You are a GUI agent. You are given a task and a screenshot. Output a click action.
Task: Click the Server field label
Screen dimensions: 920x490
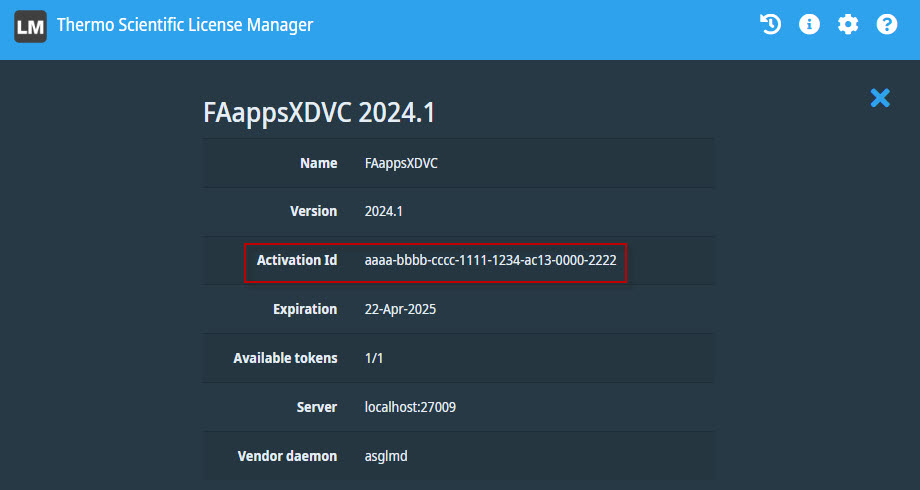(x=317, y=407)
